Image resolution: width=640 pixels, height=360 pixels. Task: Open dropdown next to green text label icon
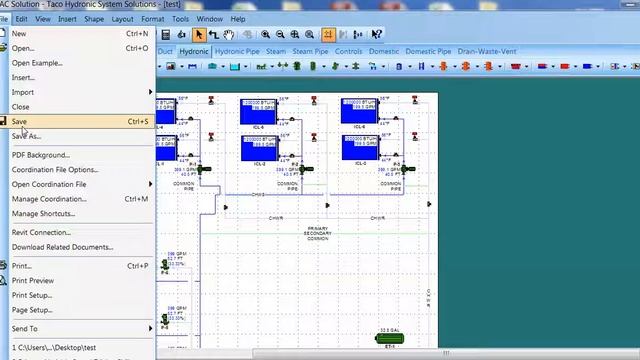pos(272,67)
